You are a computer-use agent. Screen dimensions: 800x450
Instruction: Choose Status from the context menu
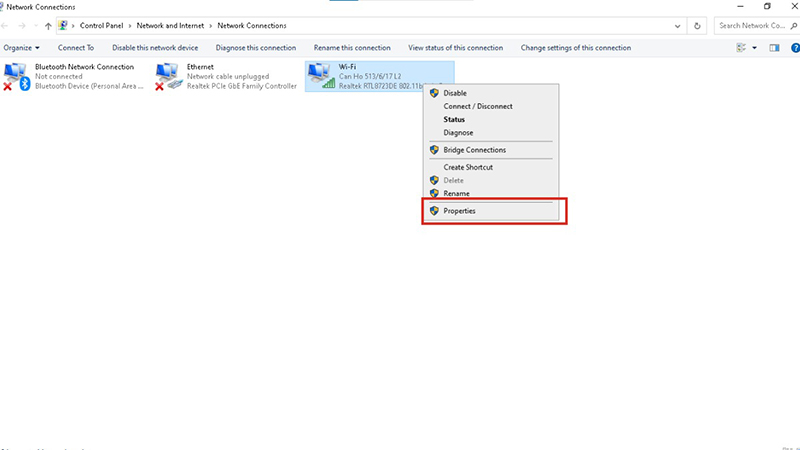[x=454, y=119]
